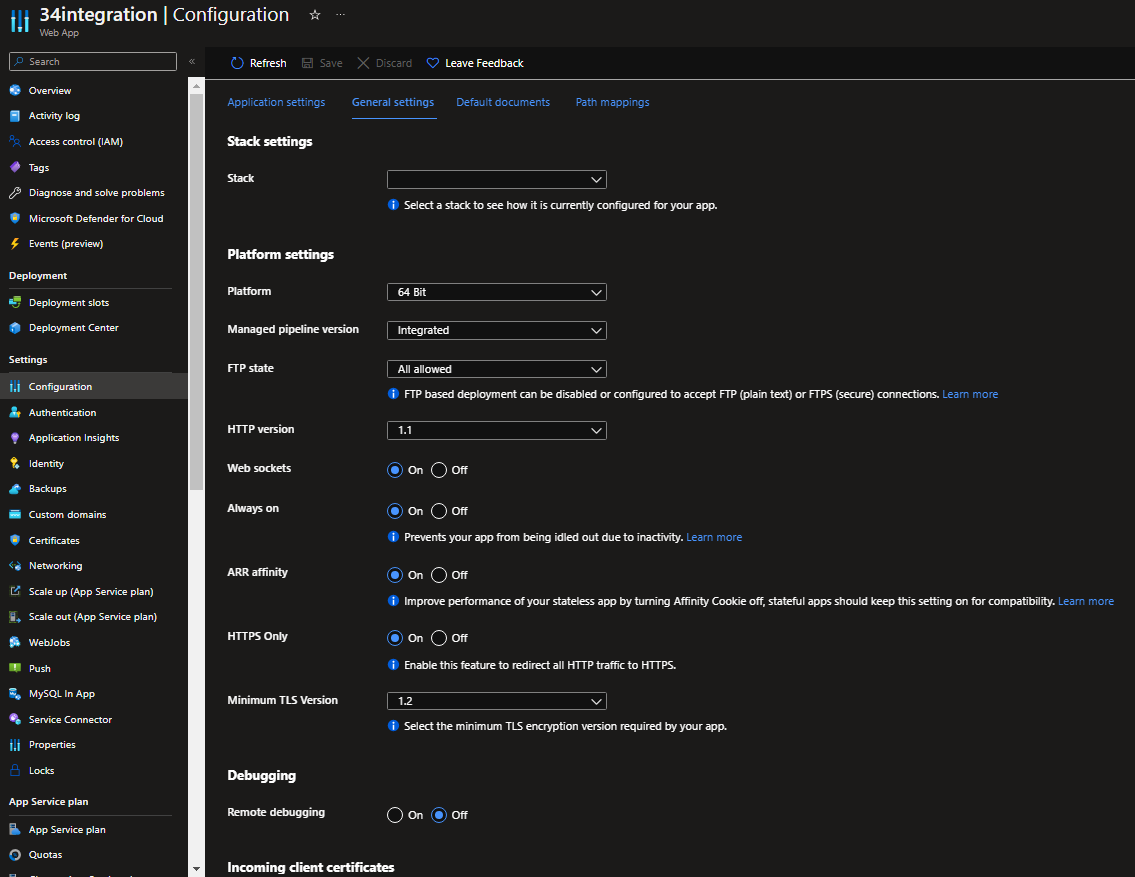
Task: Click the Networking icon
Action: [x=14, y=566]
